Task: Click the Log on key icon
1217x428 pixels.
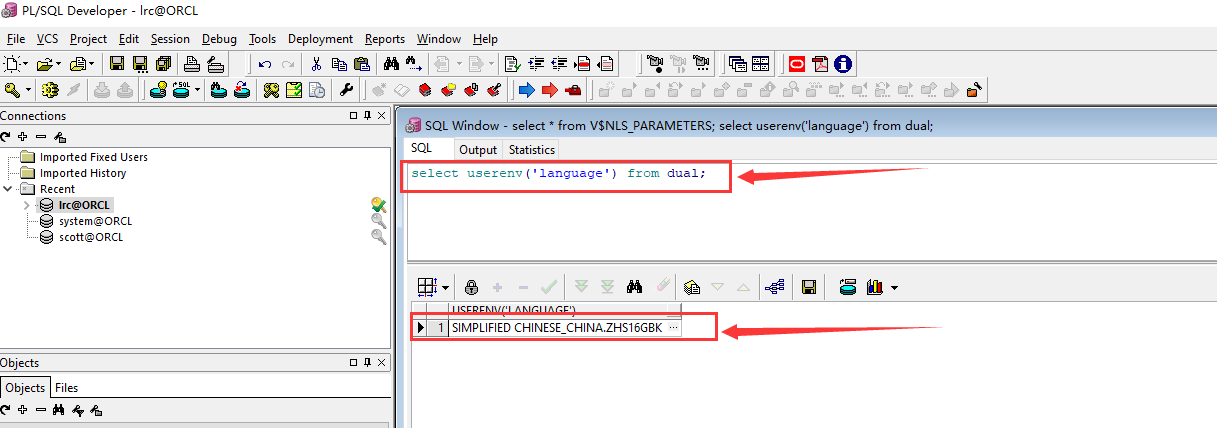Action: (13, 90)
